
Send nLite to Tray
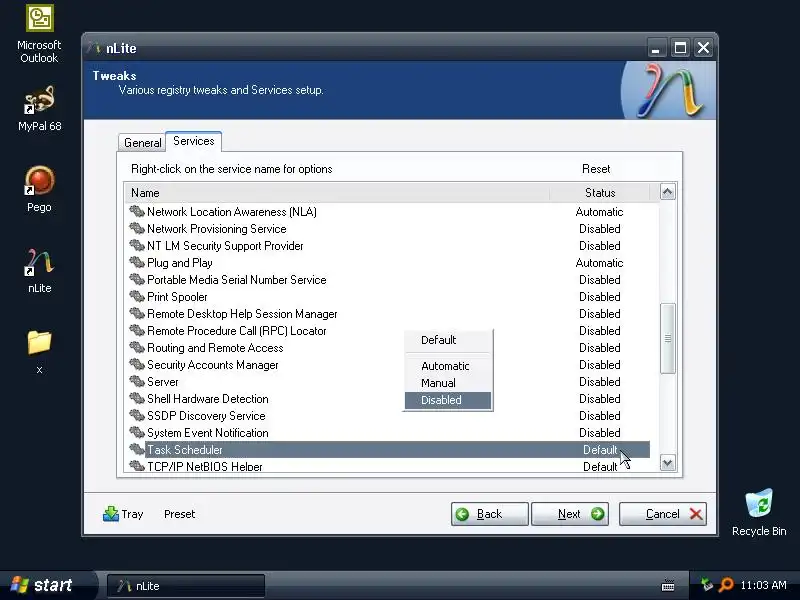123,514
